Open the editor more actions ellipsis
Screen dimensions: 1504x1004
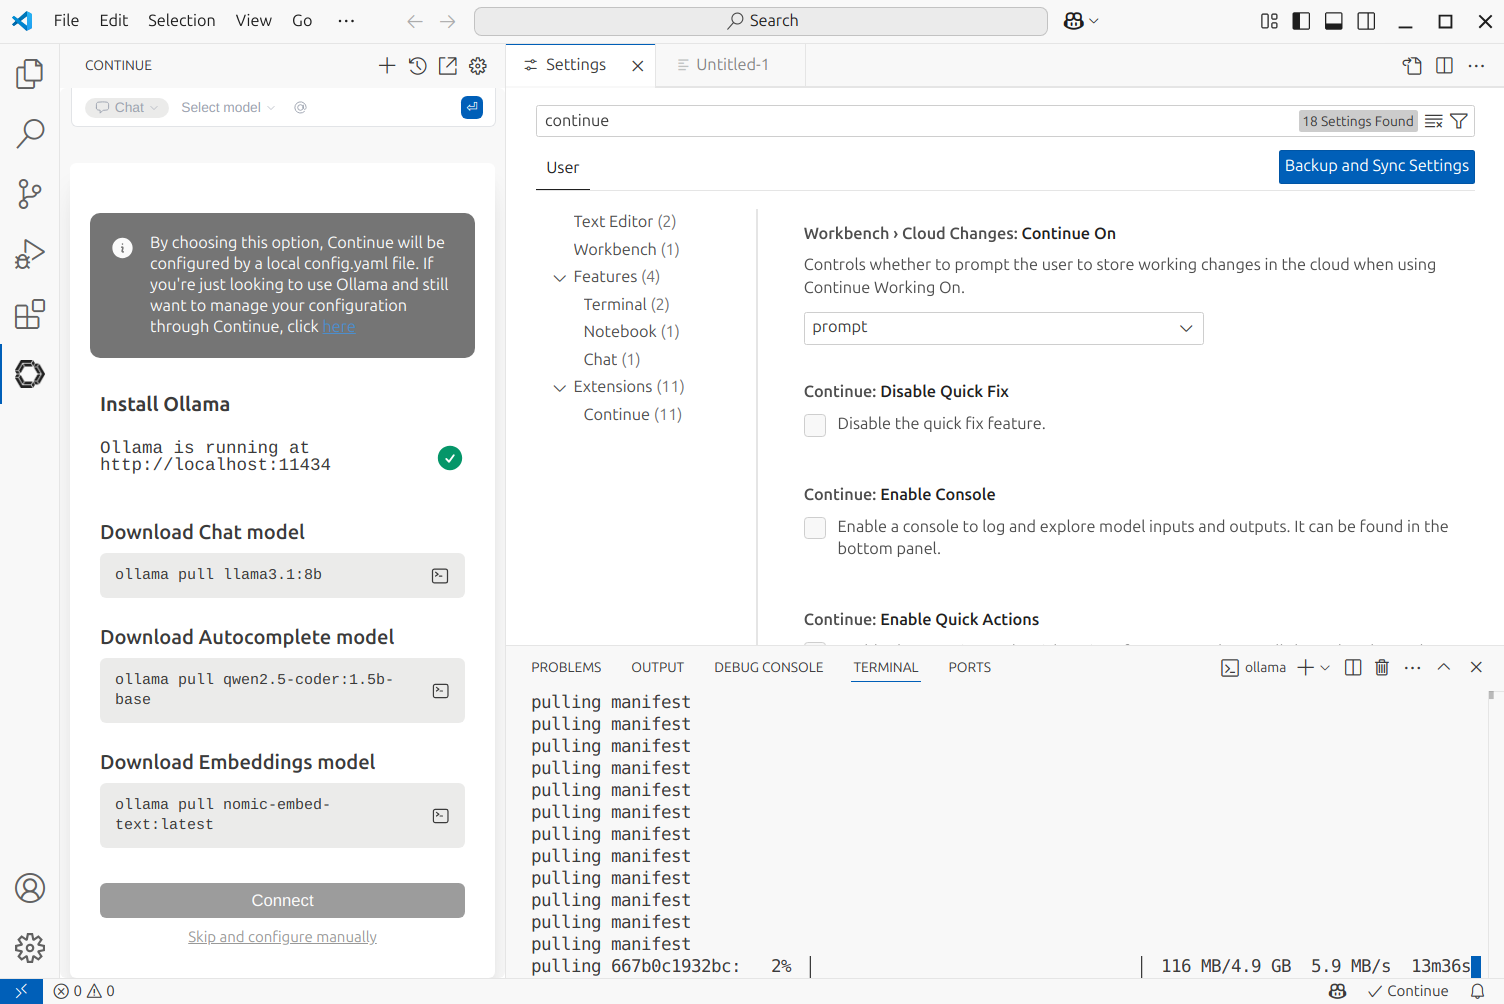coord(1476,65)
